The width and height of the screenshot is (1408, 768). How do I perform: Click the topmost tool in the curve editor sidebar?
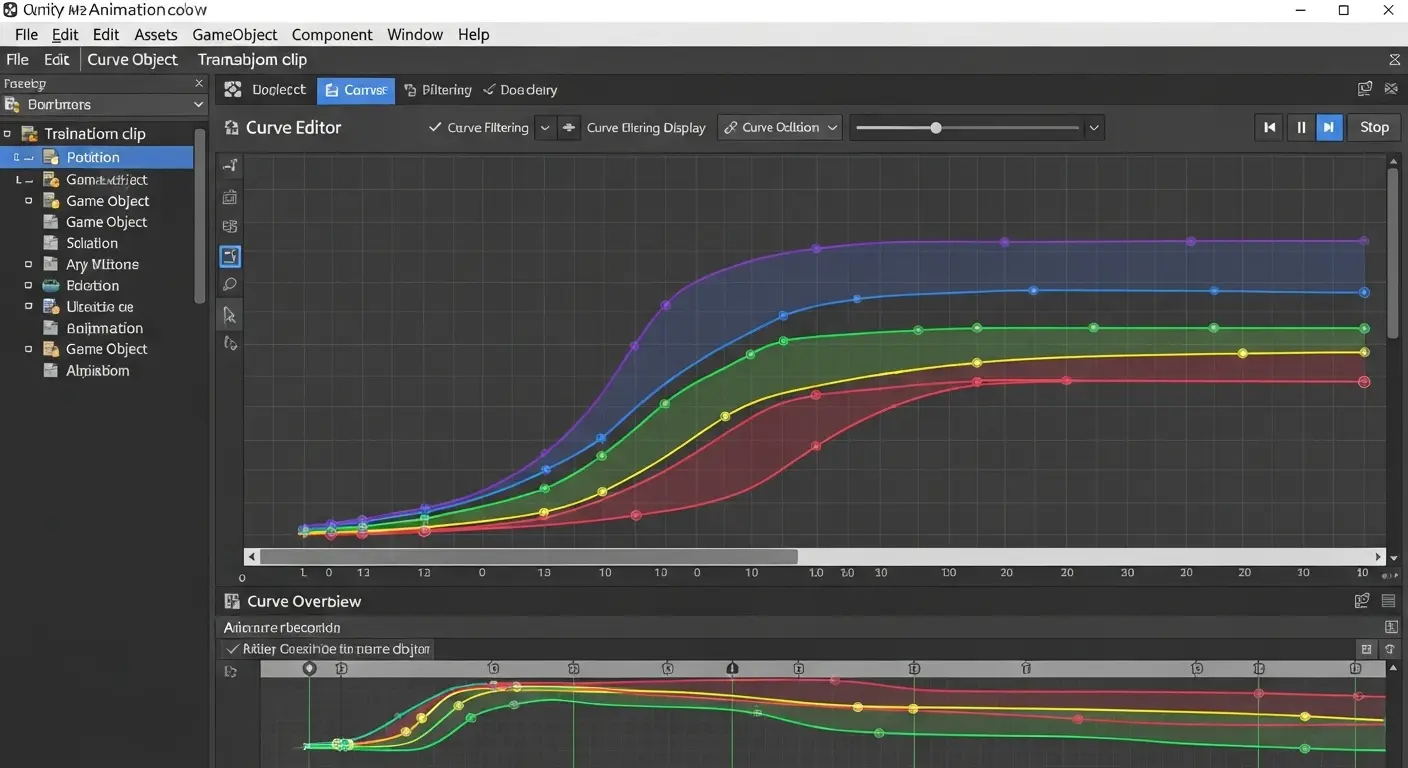coord(230,166)
